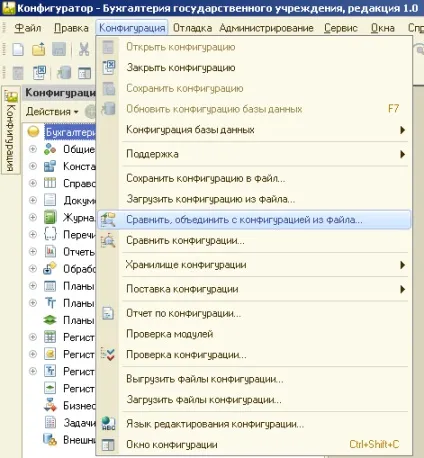Choose Выгрузить файлы конфигурации
424x458 pixels.
(x=254, y=379)
